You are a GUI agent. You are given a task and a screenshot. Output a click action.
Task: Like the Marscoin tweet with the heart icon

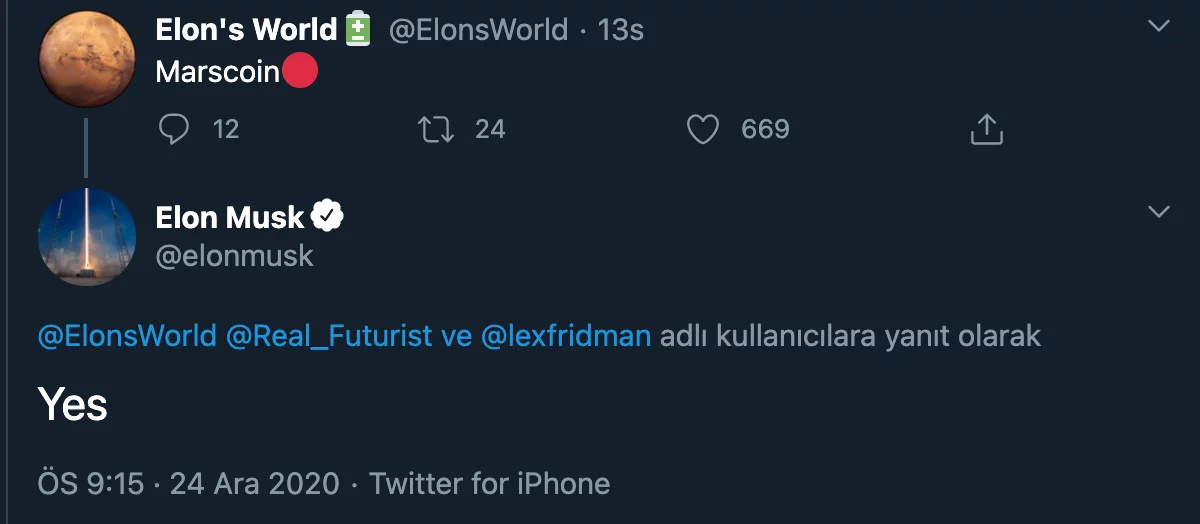pos(704,129)
